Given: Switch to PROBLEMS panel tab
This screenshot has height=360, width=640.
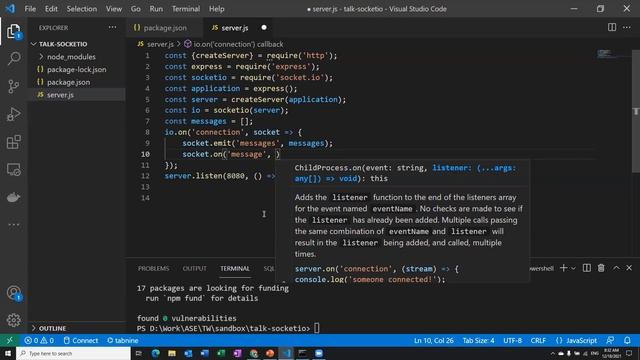Looking at the screenshot, I should [x=153, y=268].
